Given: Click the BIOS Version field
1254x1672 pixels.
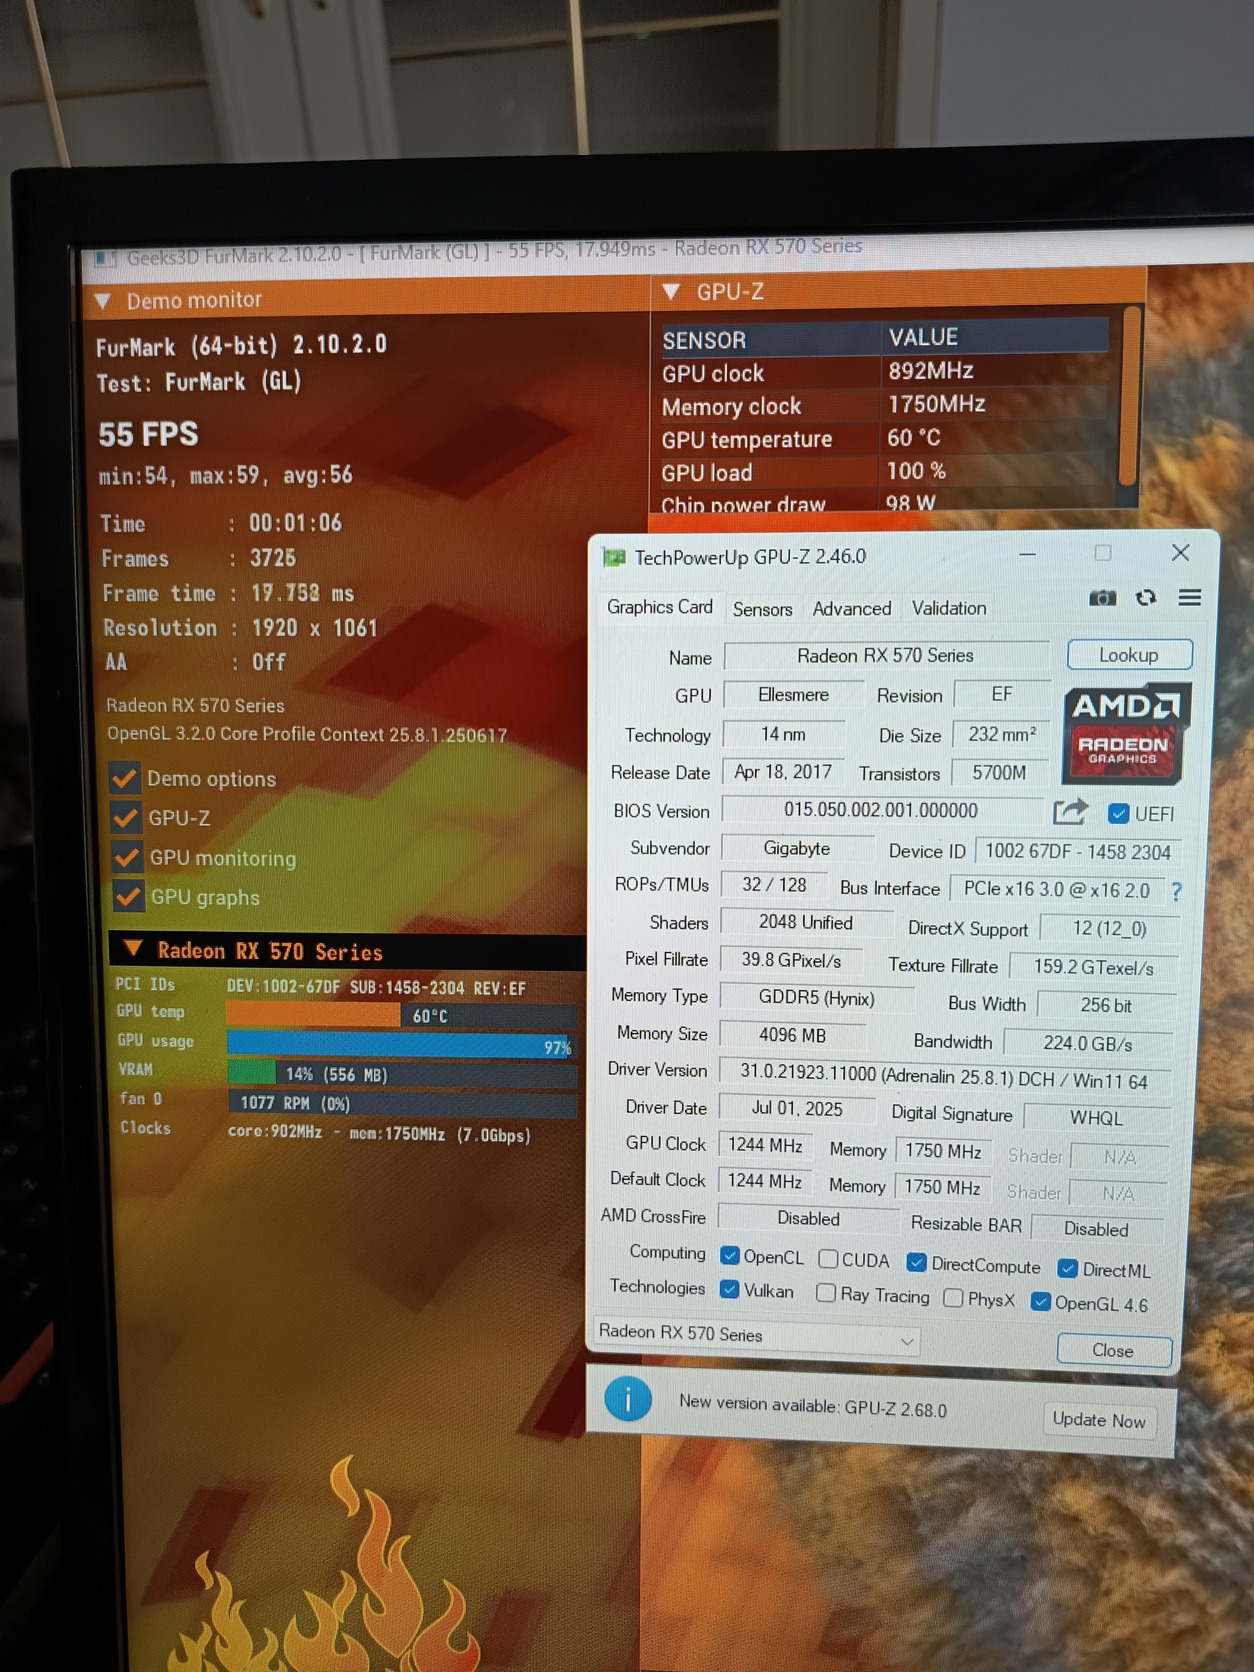Looking at the screenshot, I should coord(881,810).
